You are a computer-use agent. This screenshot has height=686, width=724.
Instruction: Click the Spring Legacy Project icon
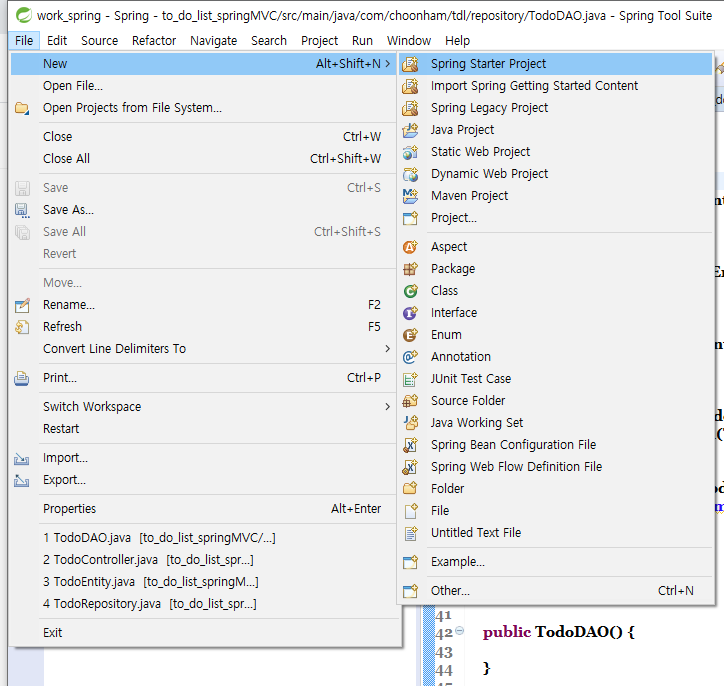tap(410, 108)
